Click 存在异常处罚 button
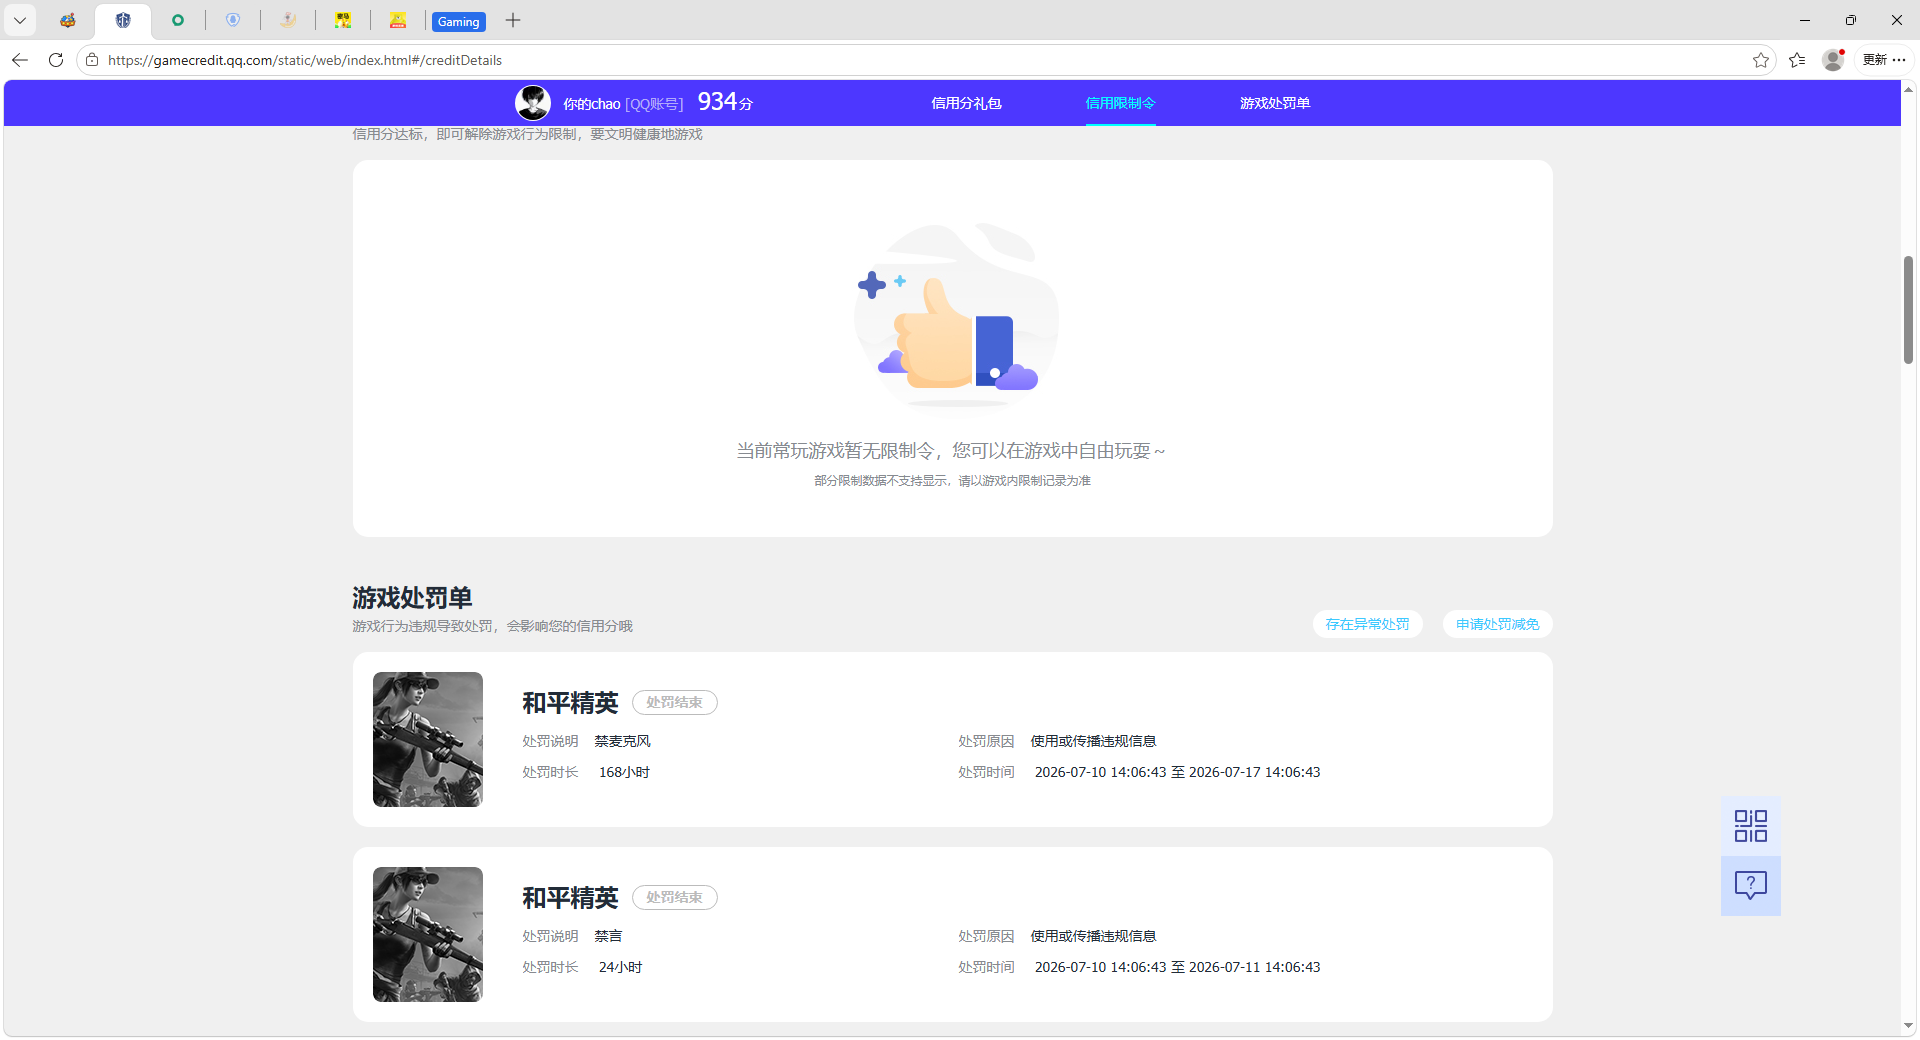The image size is (1920, 1040). click(1367, 624)
